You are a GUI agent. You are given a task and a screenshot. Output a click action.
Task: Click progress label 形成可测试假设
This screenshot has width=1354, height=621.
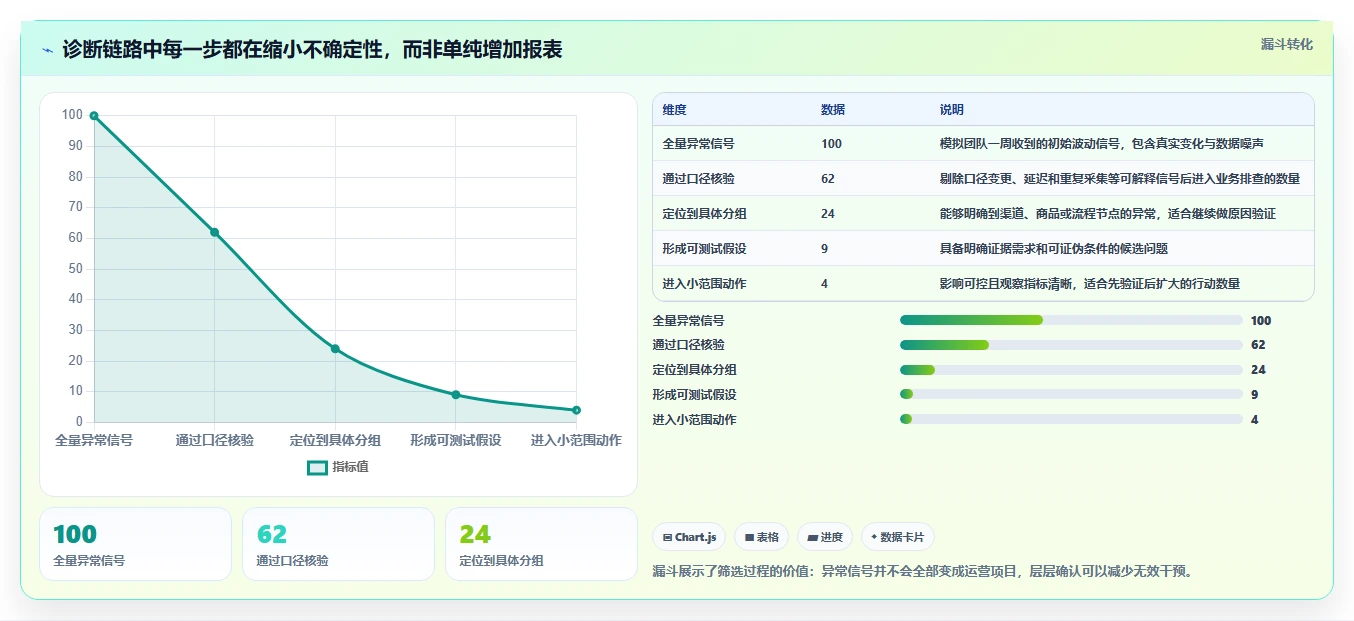[694, 395]
